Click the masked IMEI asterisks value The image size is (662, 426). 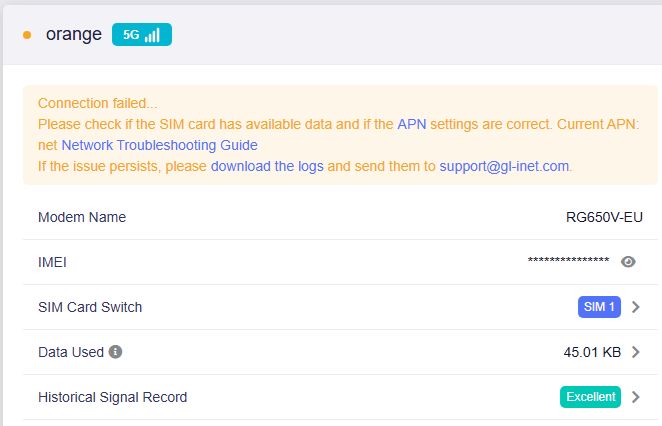point(568,260)
